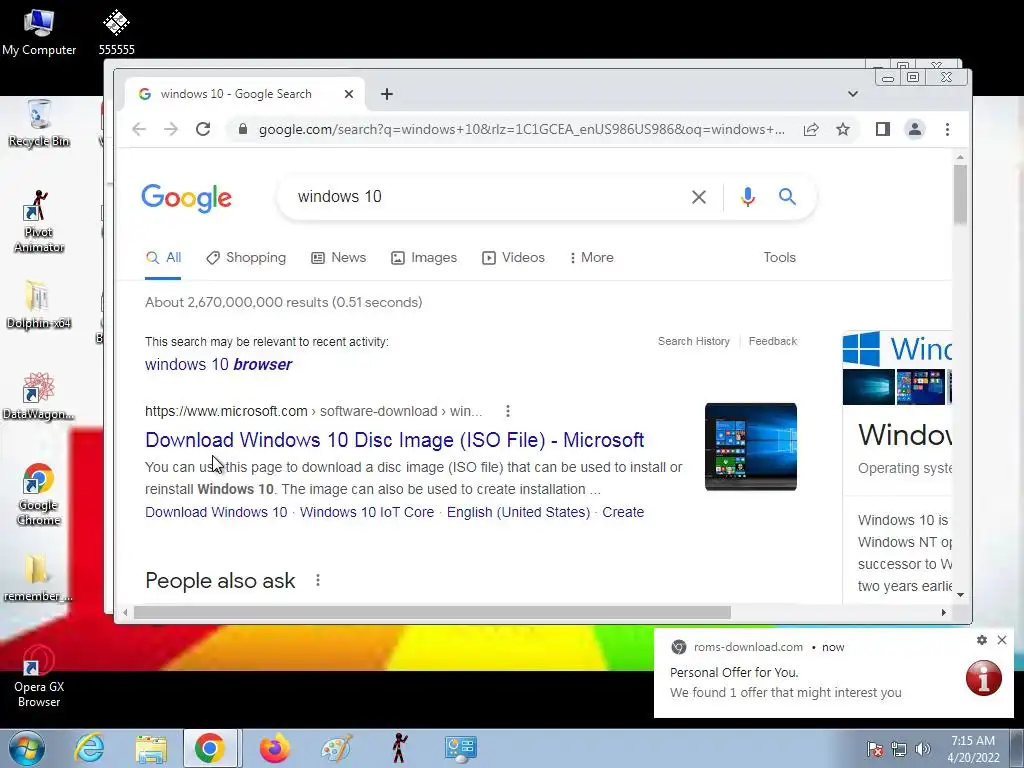Open Windows Explorer from the taskbar
Viewport: 1024px width, 768px height.
pos(152,748)
